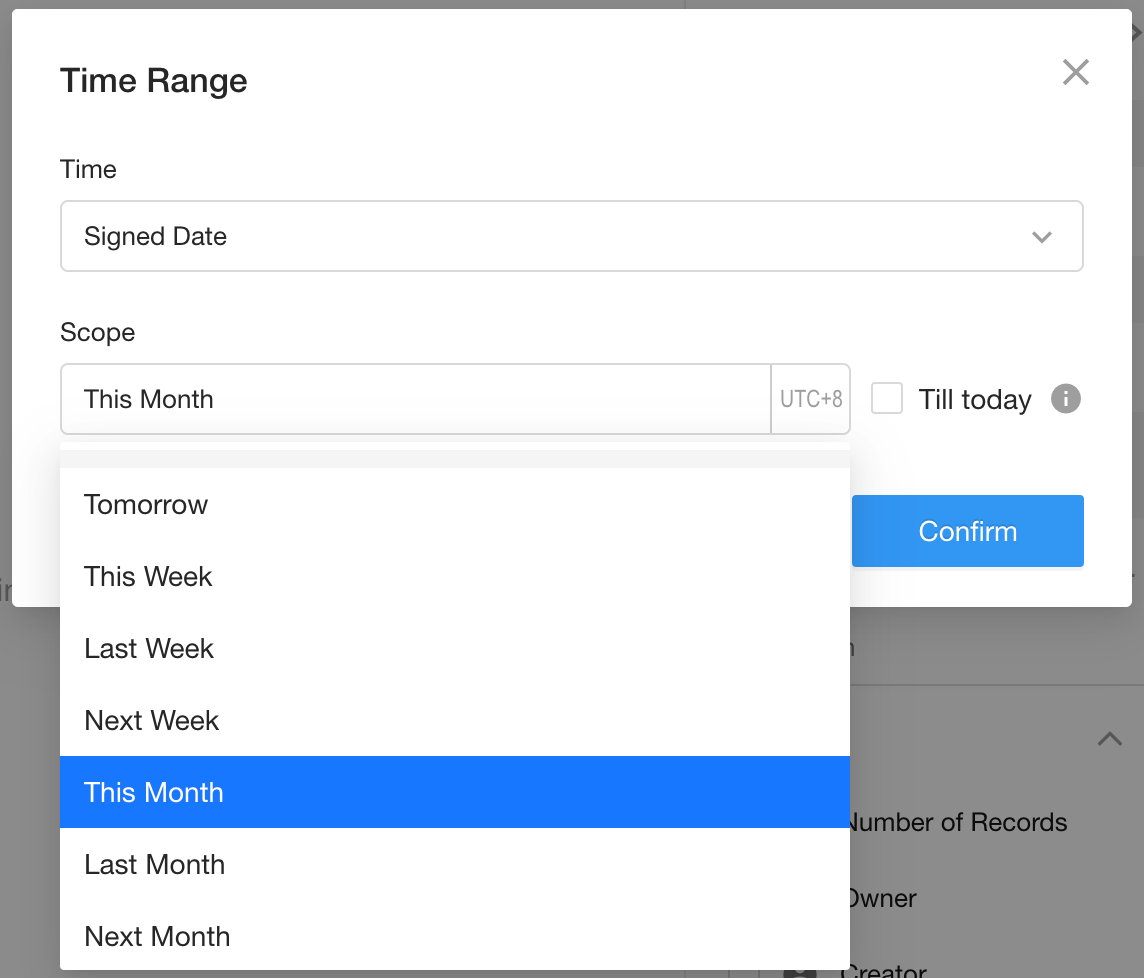Click the info icon beside Till today

click(1066, 399)
